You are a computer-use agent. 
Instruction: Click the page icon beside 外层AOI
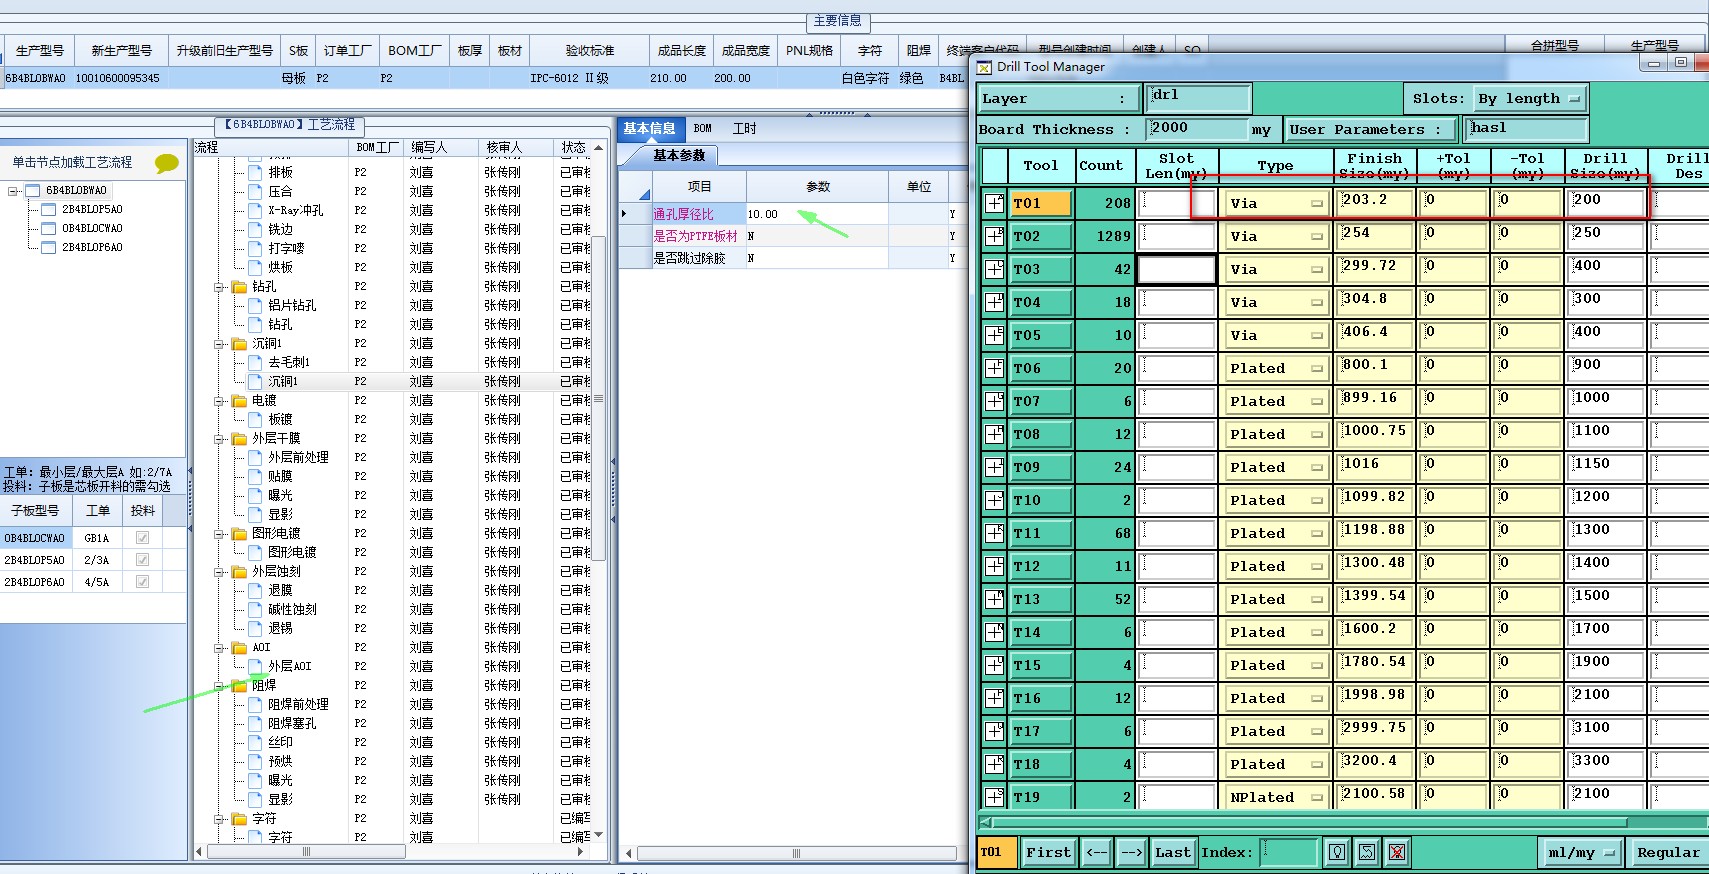pos(255,667)
